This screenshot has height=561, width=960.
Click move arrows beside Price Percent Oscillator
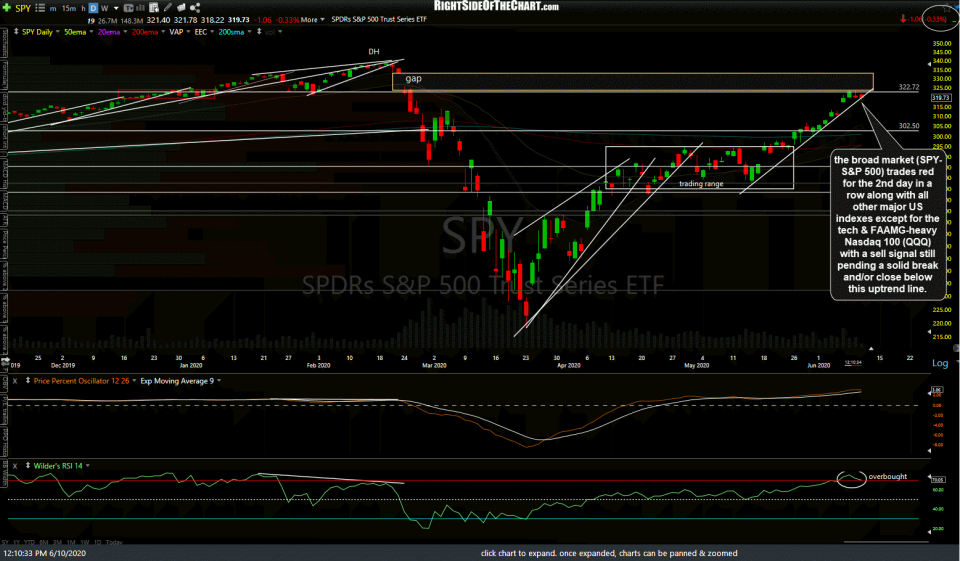[28, 381]
